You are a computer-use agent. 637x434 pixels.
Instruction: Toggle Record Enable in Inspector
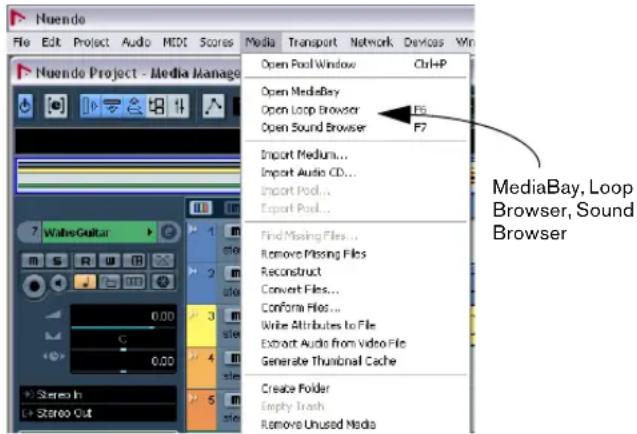(x=34, y=285)
